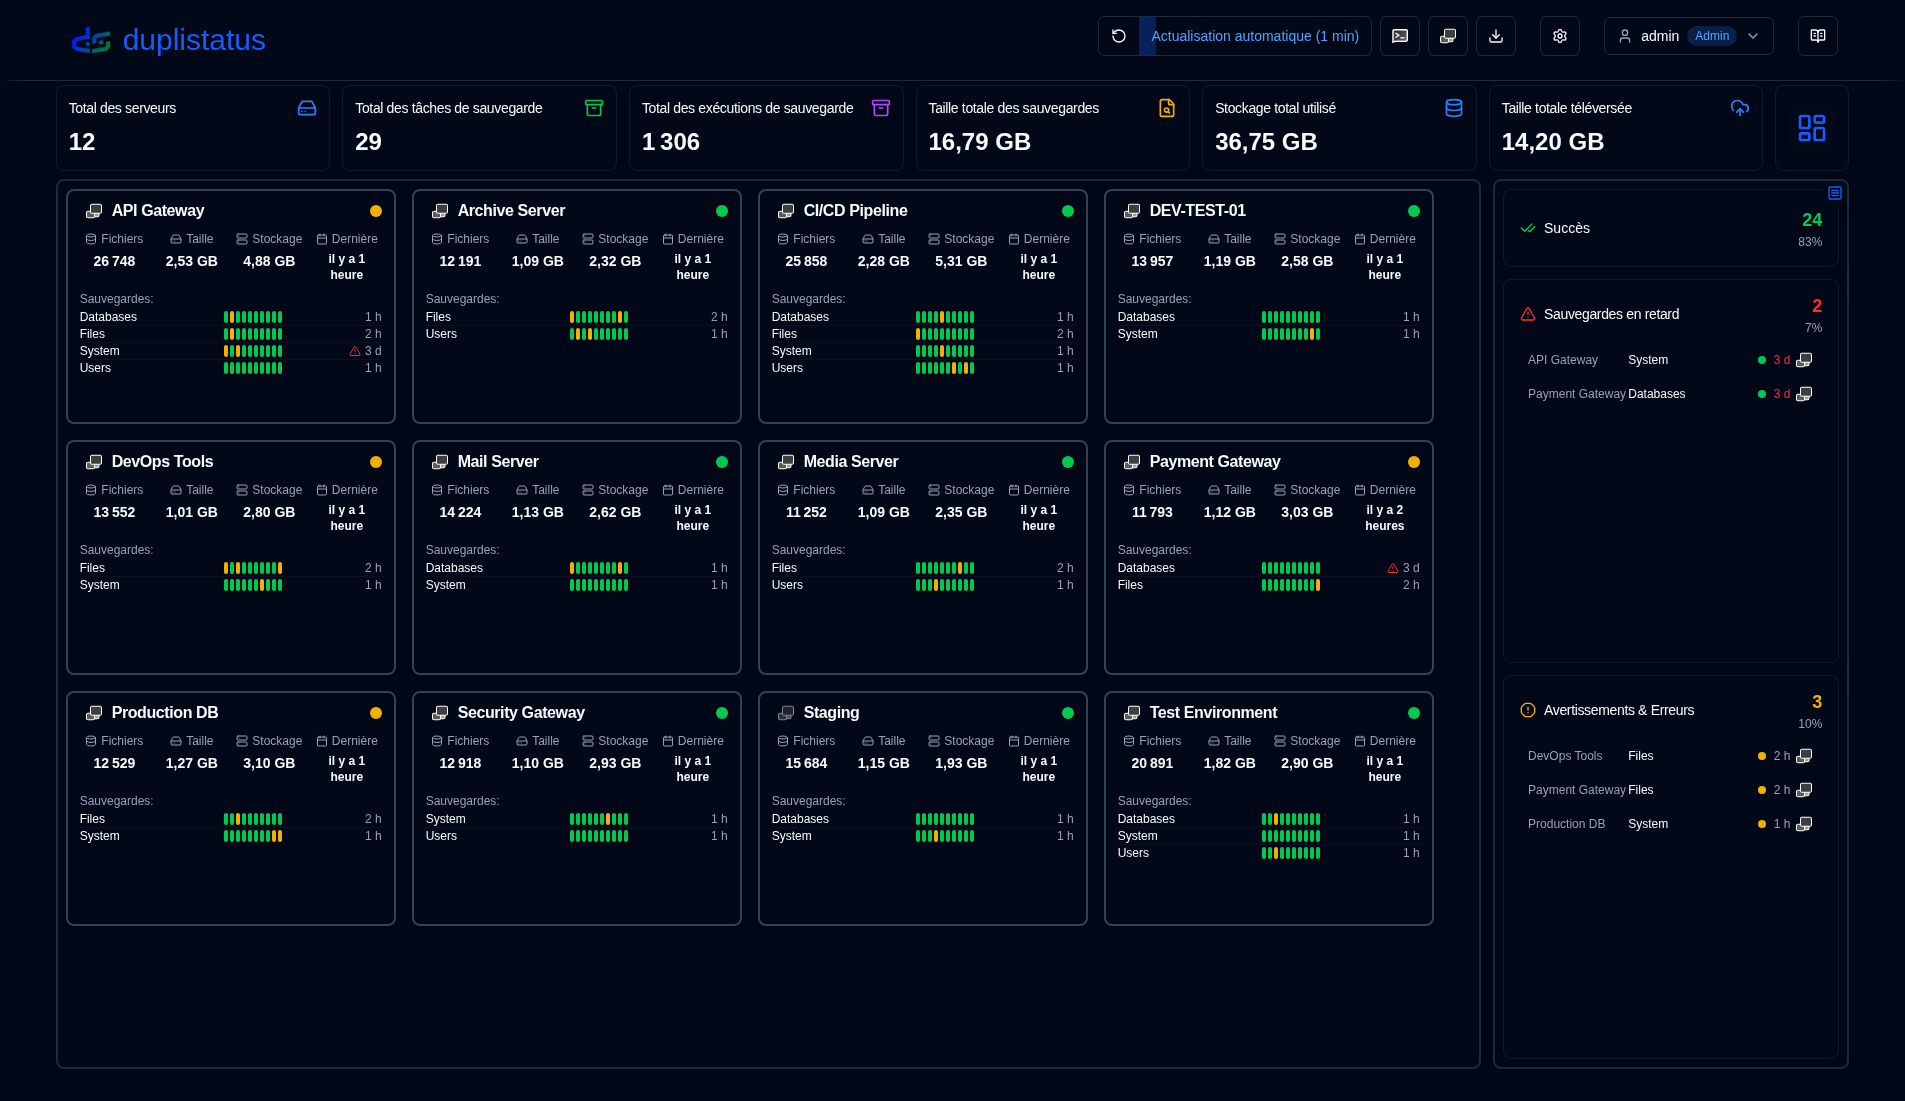The height and width of the screenshot is (1101, 1905).
Task: Click the servers overview icon beside the console icon
Action: 1447,35
